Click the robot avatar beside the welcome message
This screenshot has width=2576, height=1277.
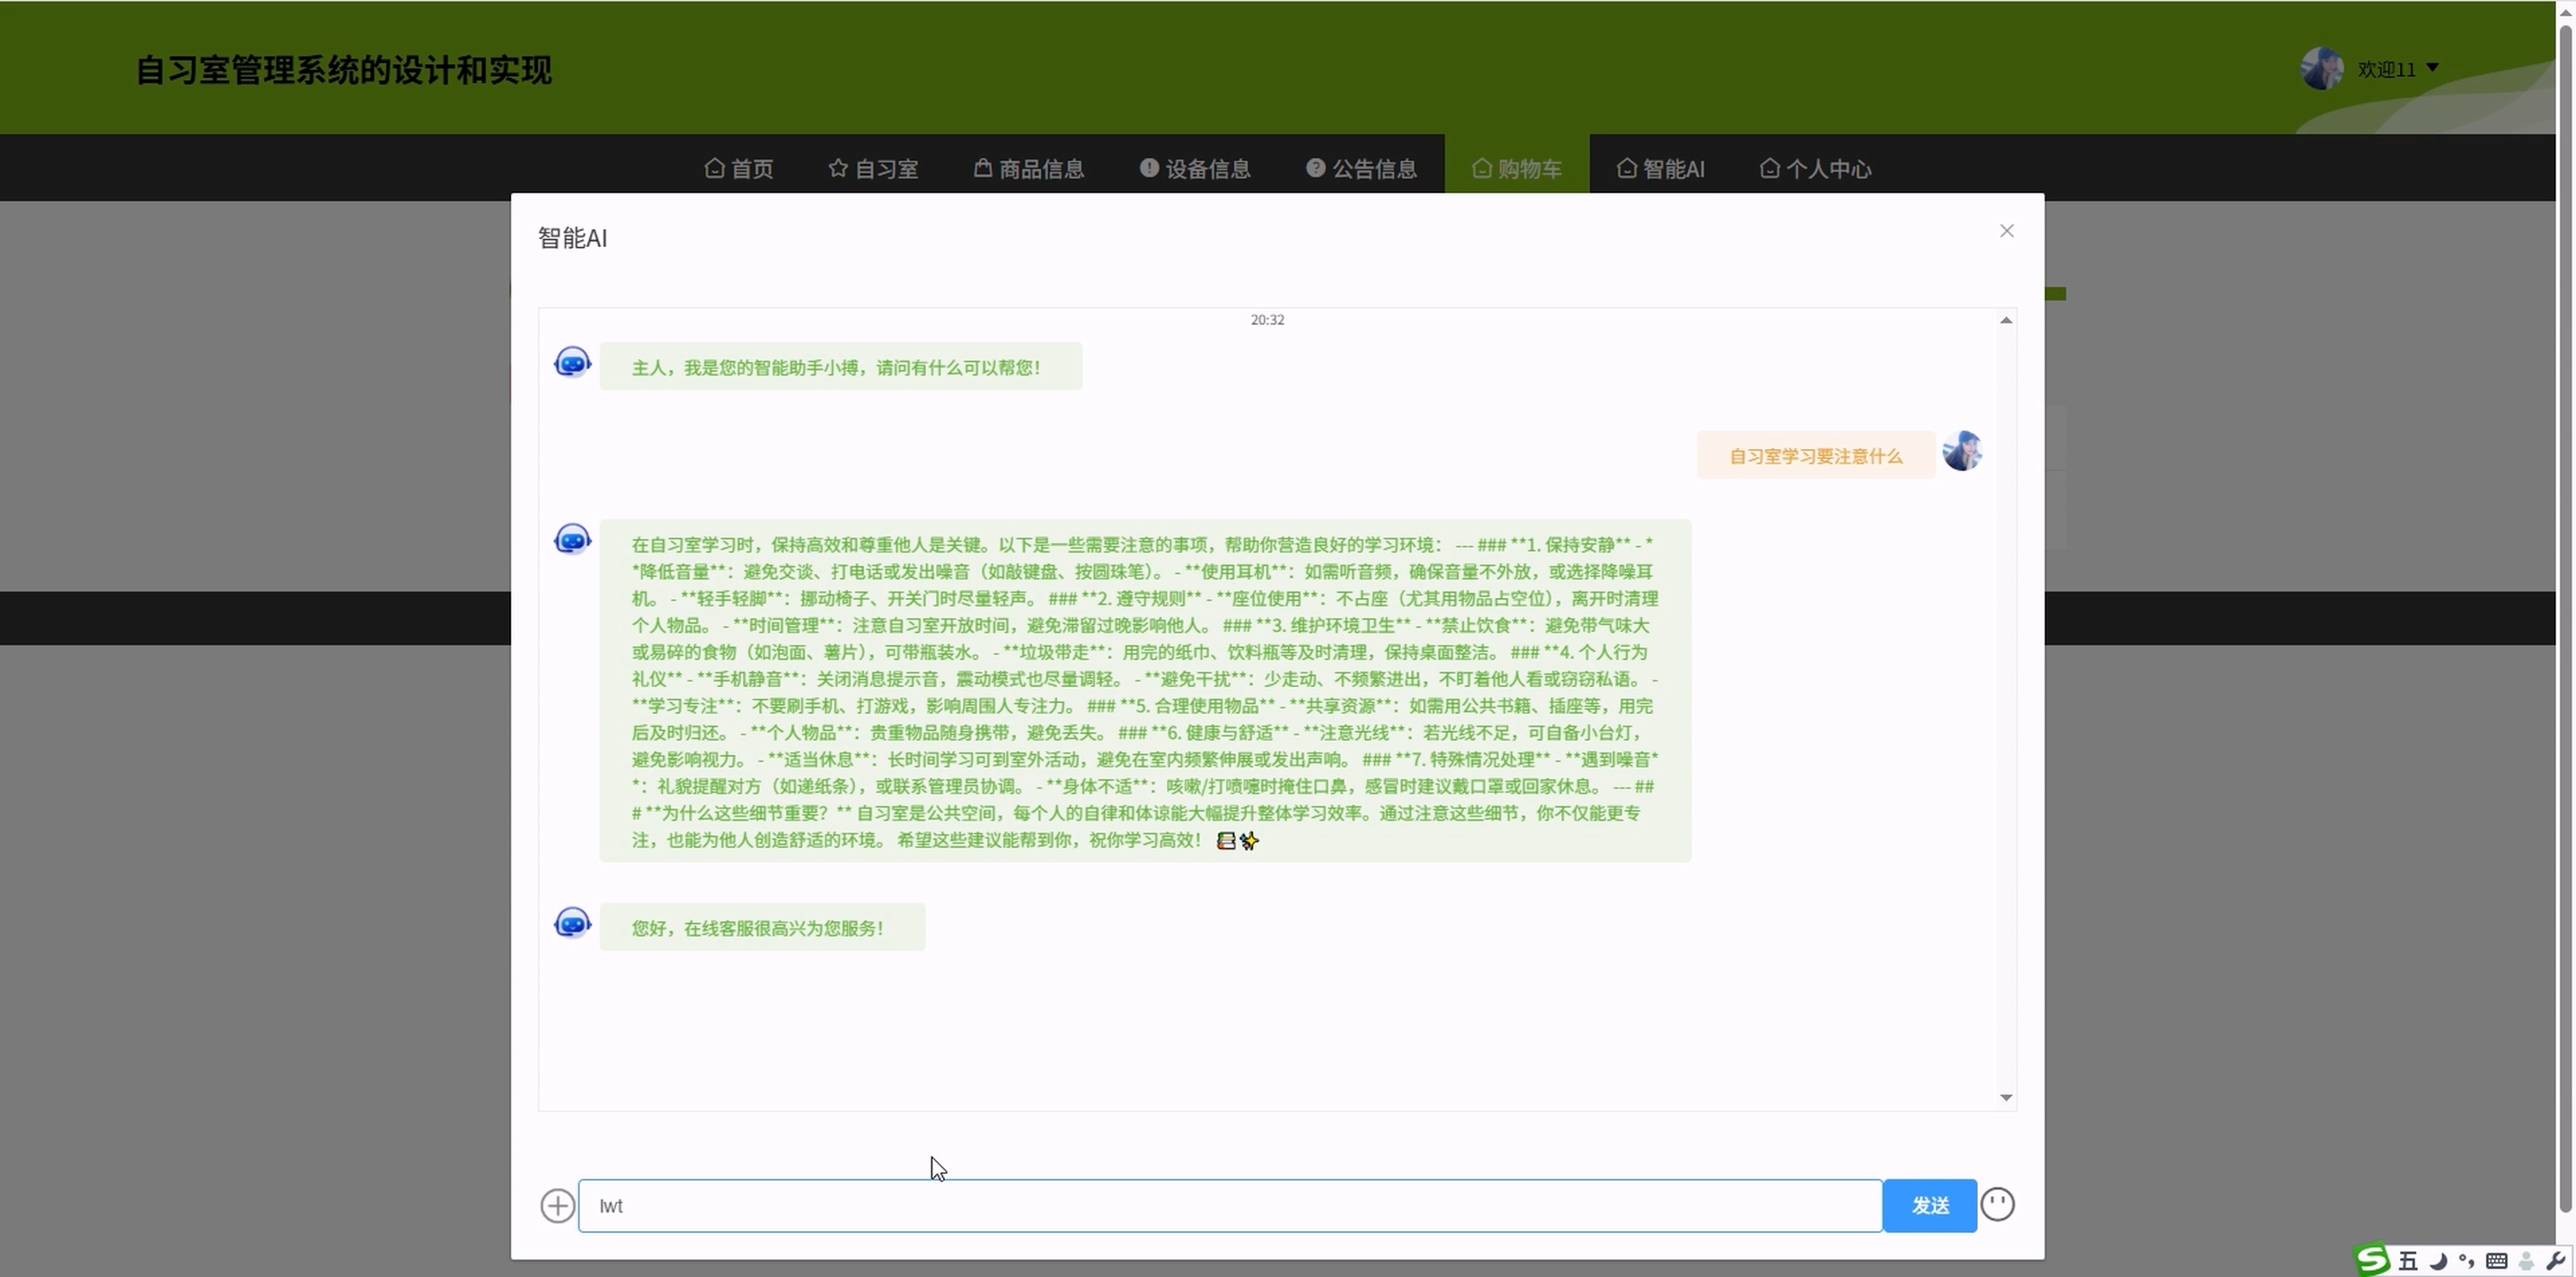[572, 362]
